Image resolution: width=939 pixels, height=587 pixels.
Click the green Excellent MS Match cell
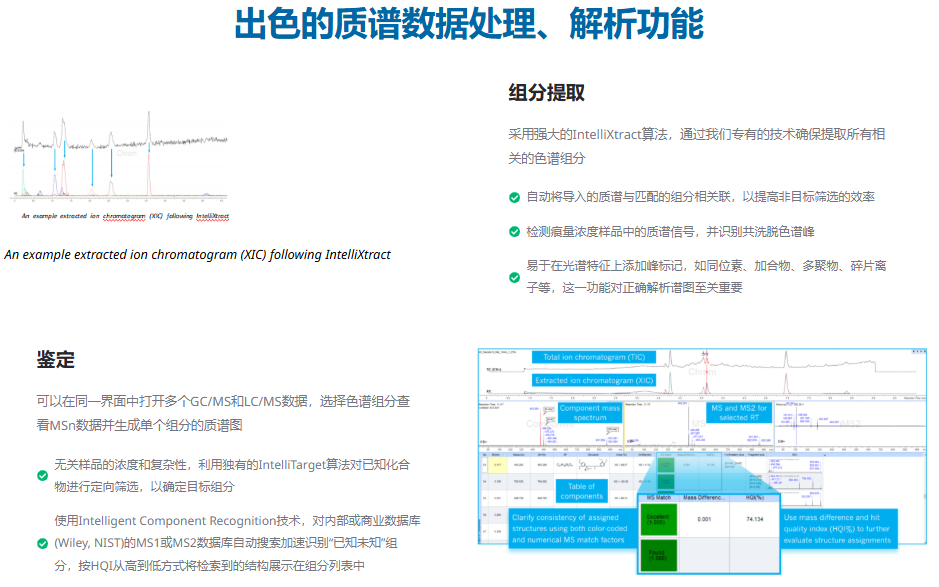pyautogui.click(x=659, y=519)
